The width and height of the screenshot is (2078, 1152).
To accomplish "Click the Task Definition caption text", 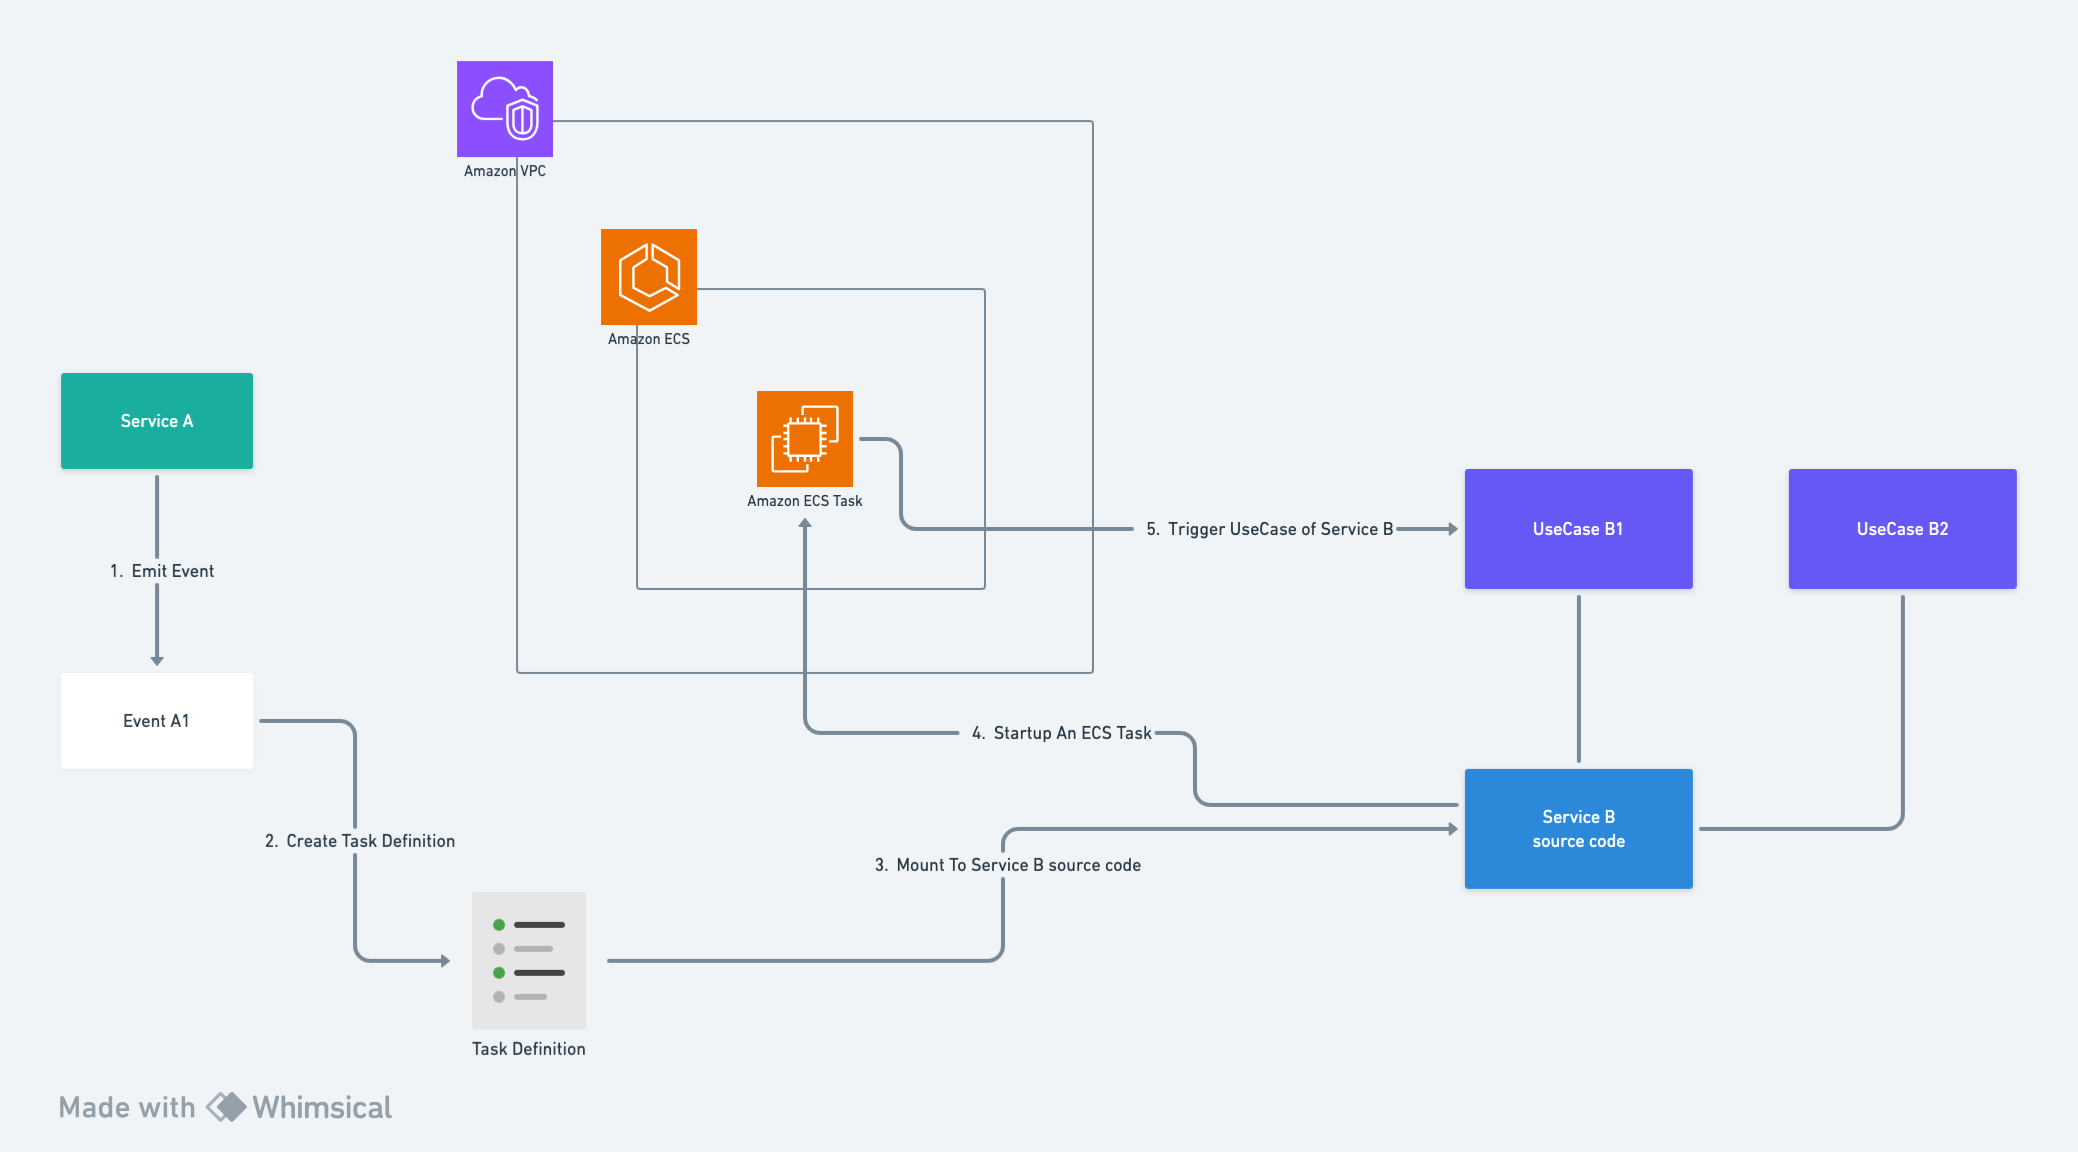I will [x=529, y=1049].
